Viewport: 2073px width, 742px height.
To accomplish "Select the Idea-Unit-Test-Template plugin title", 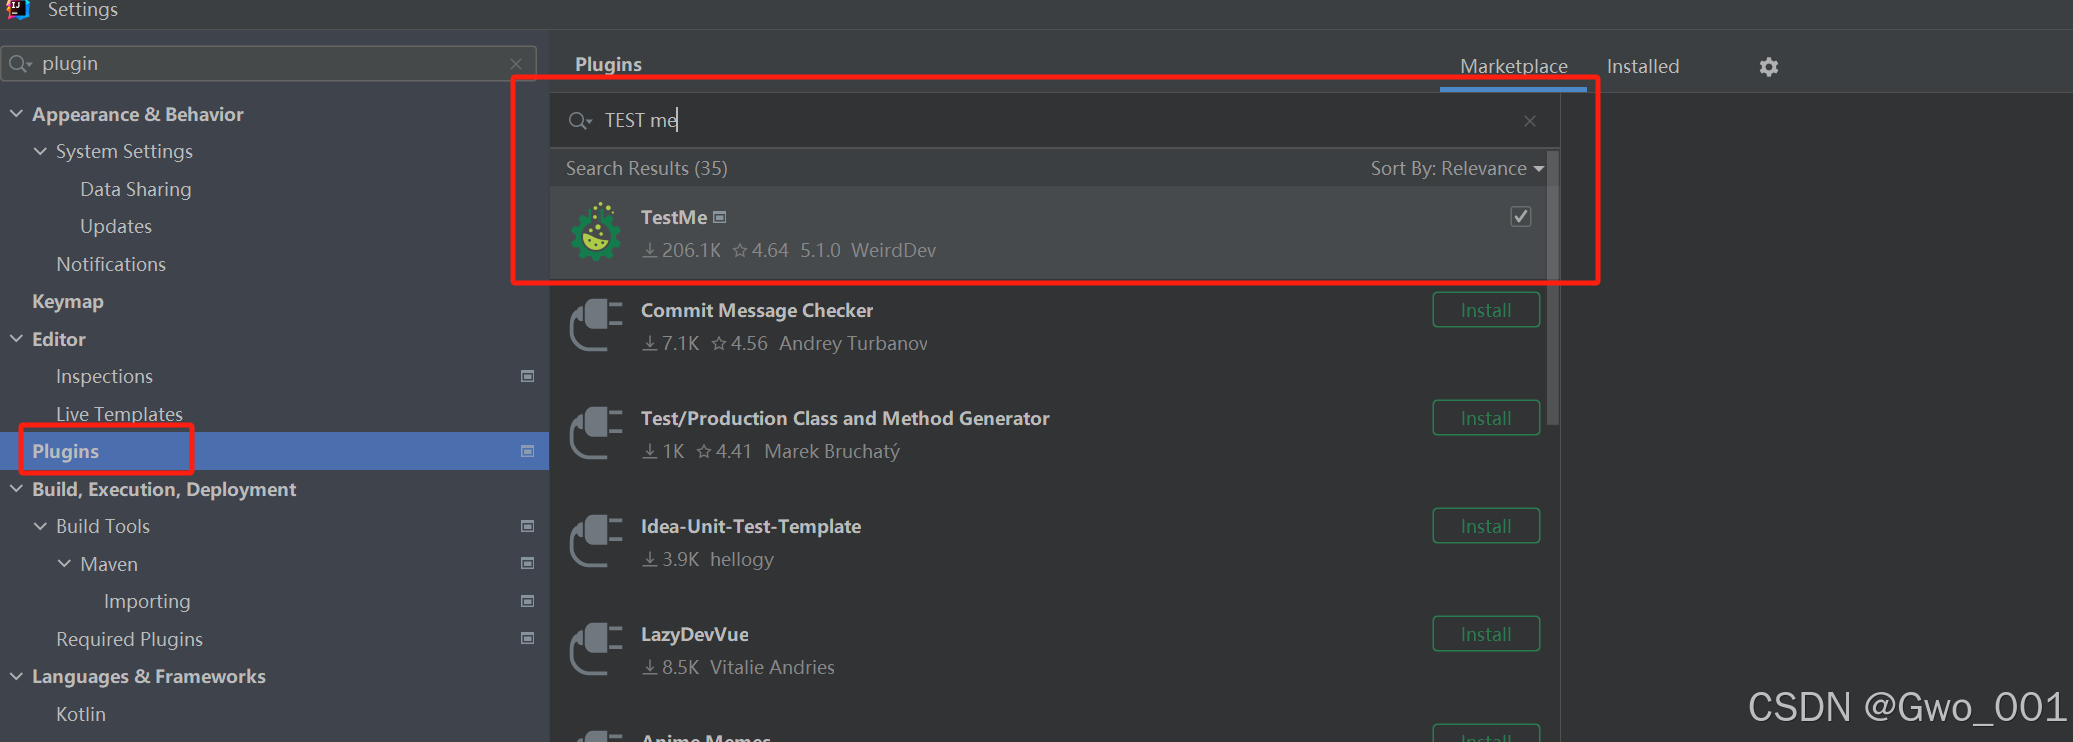I will coord(751,526).
